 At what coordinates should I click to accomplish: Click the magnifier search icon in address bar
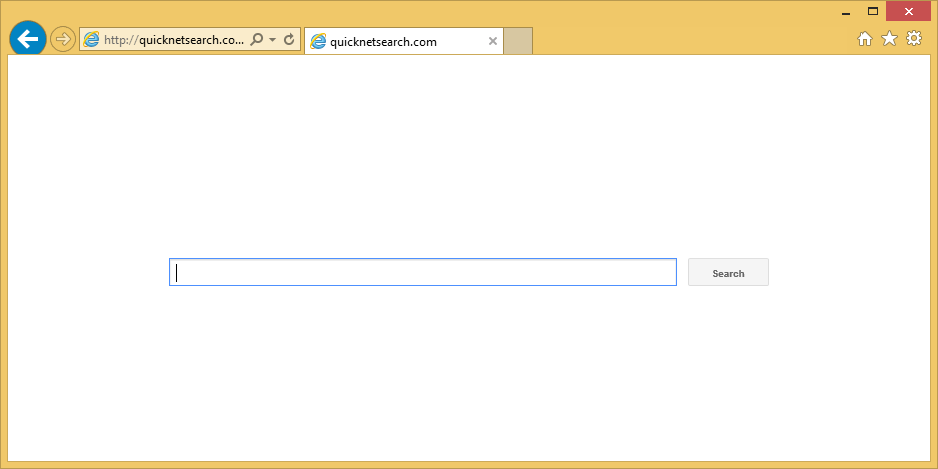257,40
